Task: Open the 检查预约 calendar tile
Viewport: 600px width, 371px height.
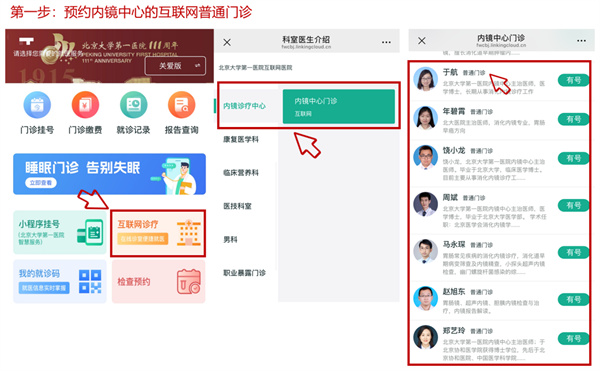Action: (159, 282)
